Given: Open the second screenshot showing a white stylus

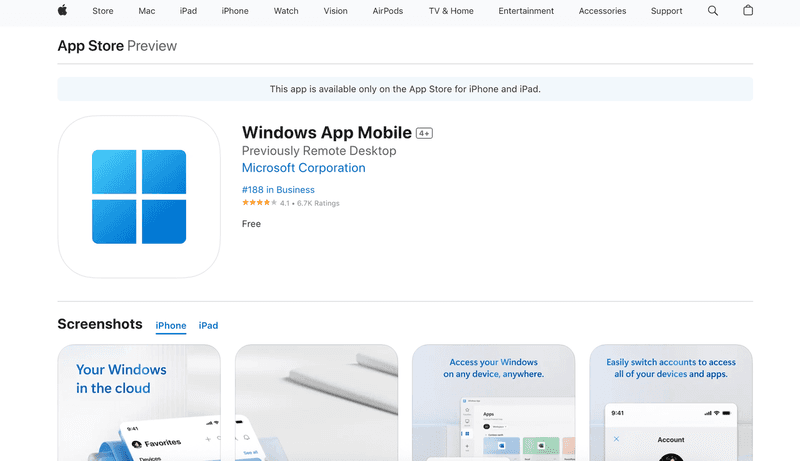Looking at the screenshot, I should [x=316, y=403].
